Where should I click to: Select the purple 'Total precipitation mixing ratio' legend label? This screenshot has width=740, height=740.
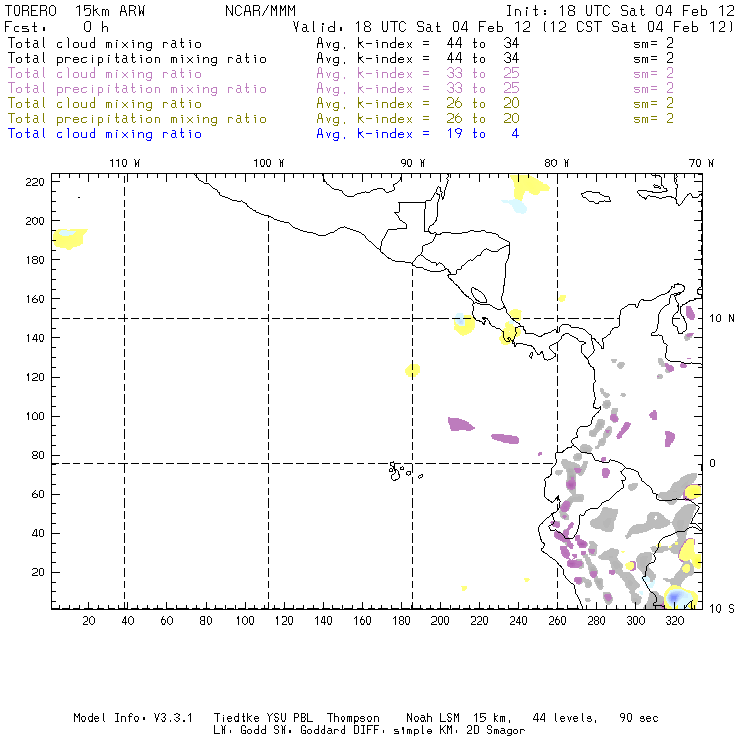(x=137, y=89)
